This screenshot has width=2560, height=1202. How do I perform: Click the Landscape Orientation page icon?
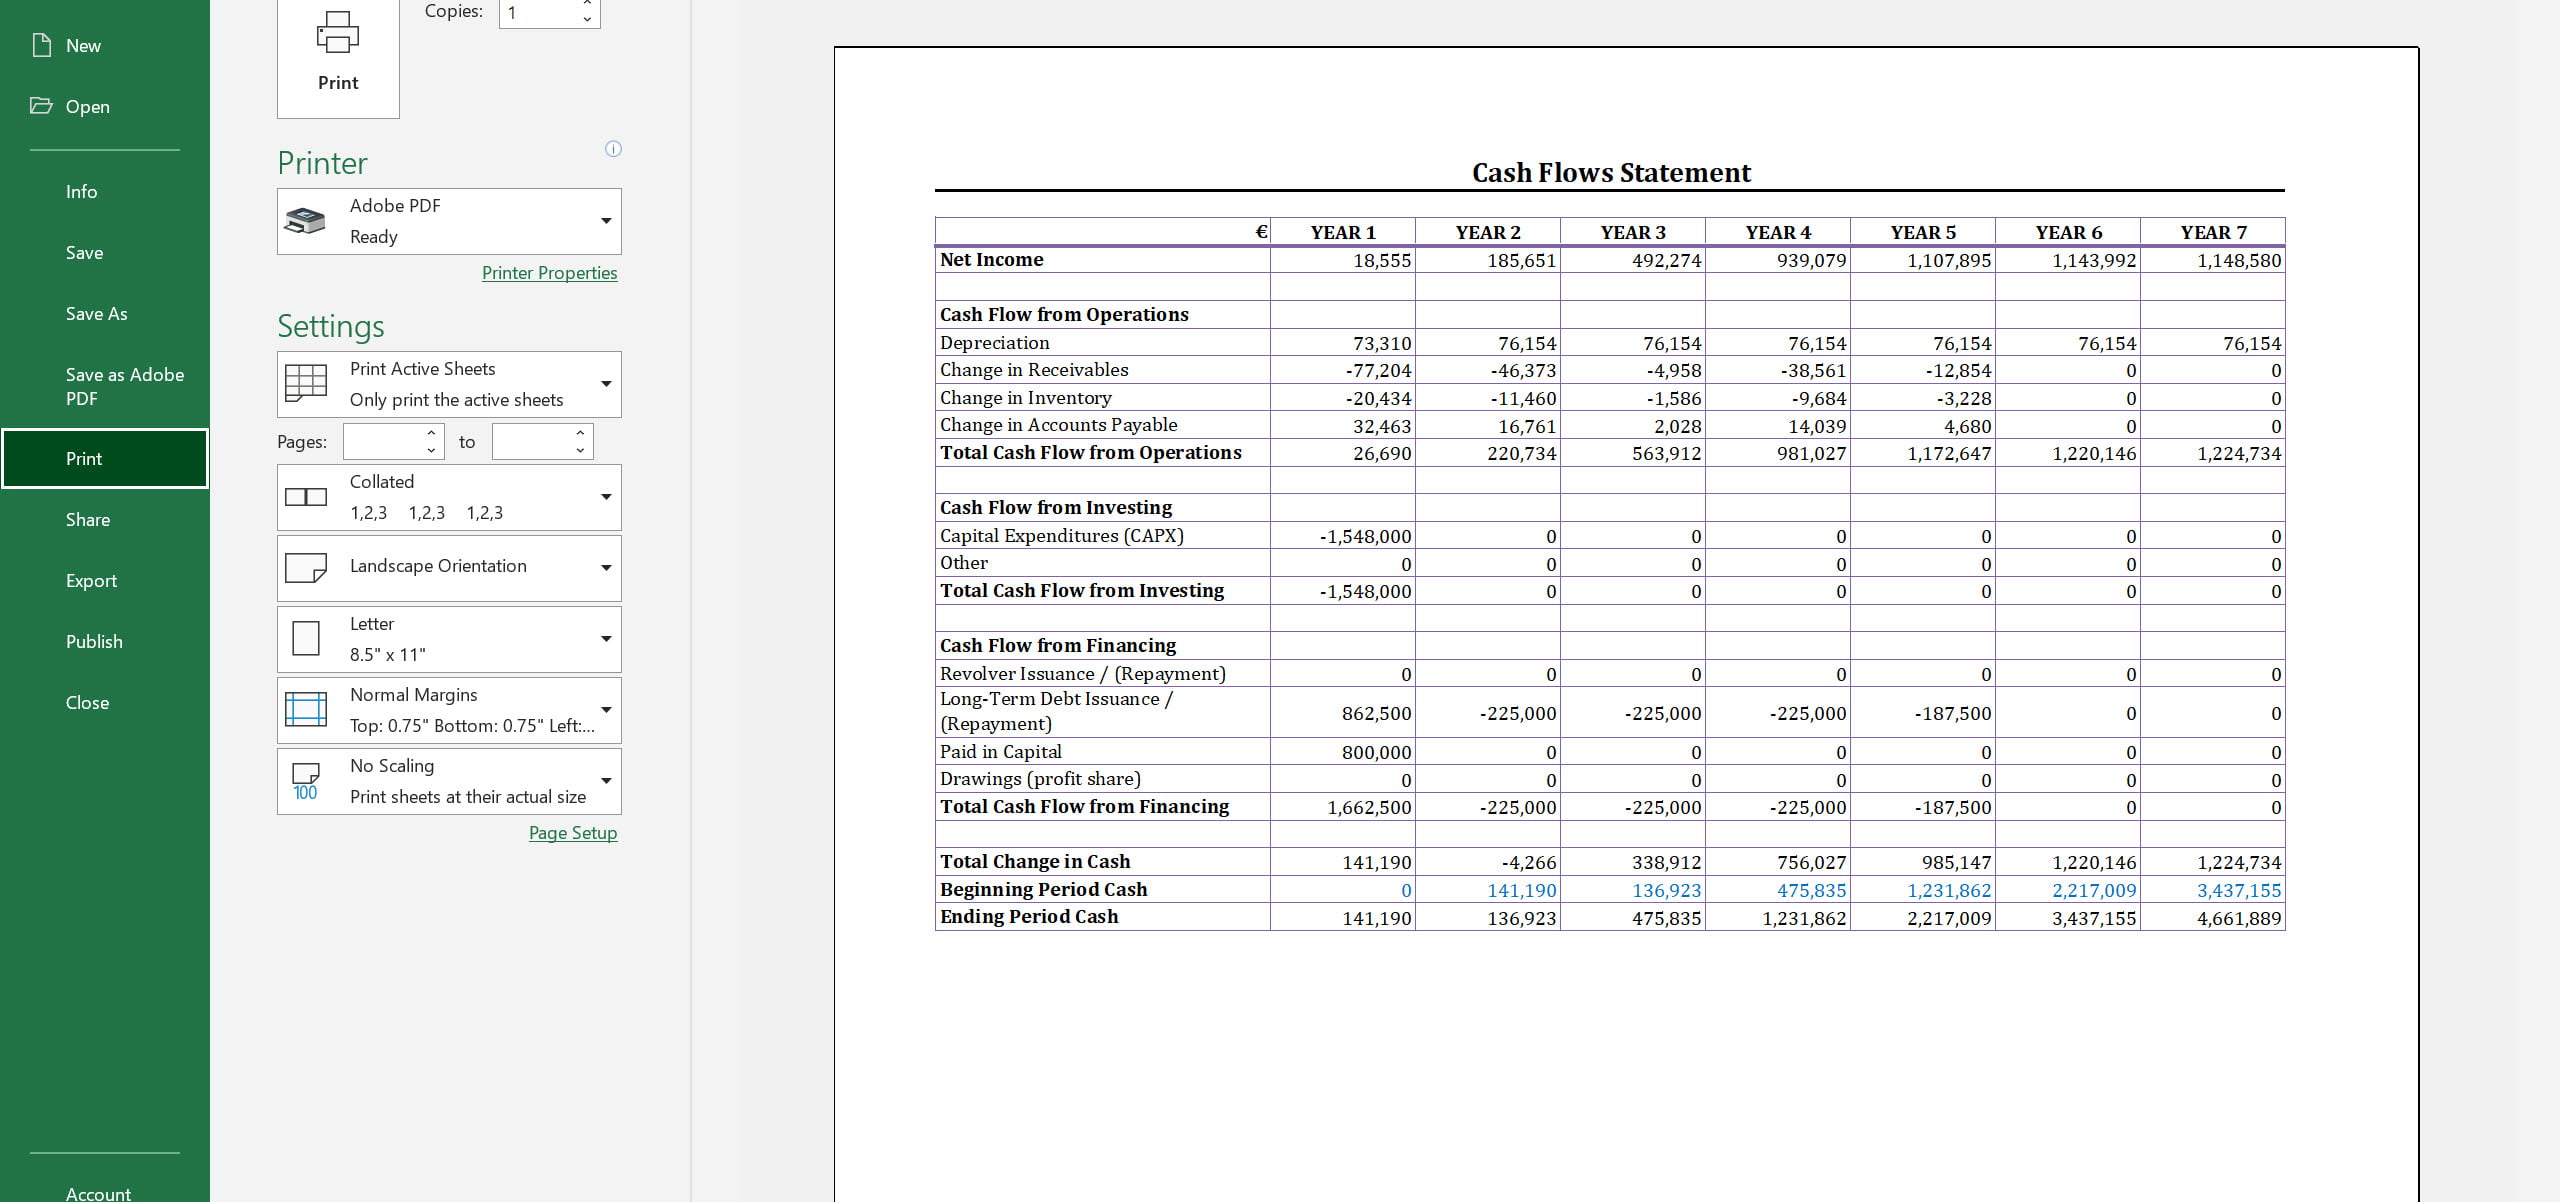coord(306,567)
